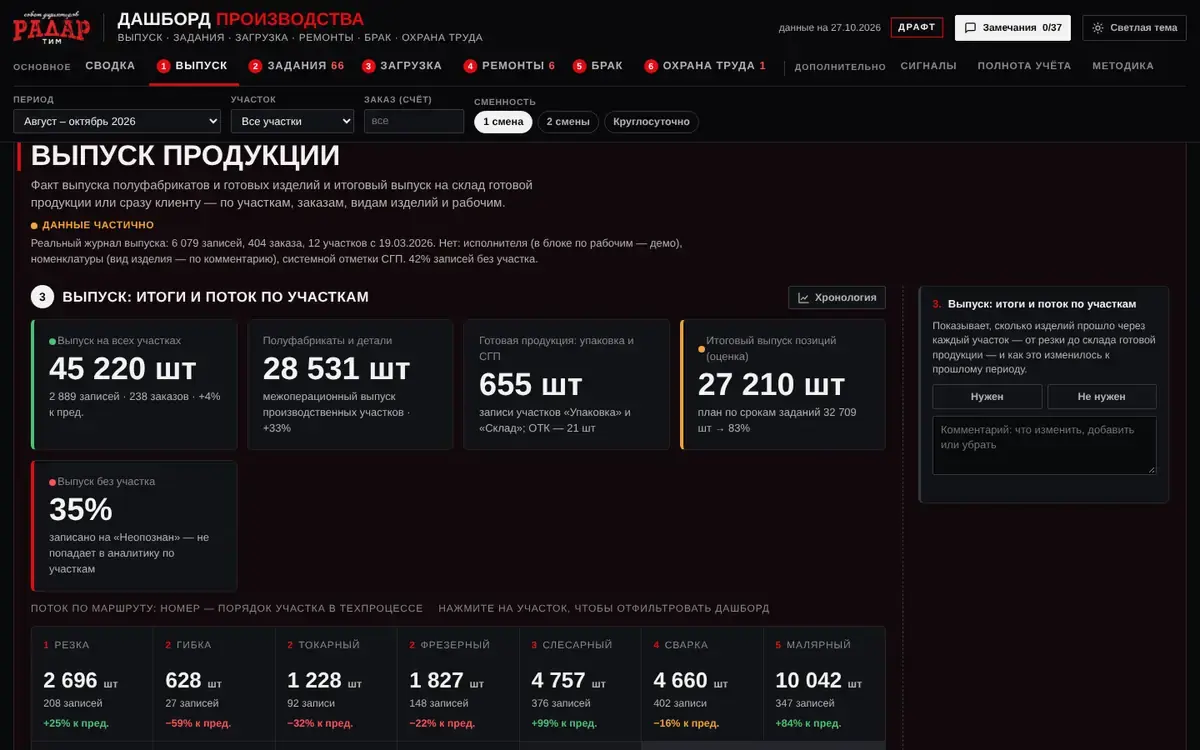The width and height of the screenshot is (1200, 750).
Task: Open the Полнота учёта tab
Action: [1024, 66]
